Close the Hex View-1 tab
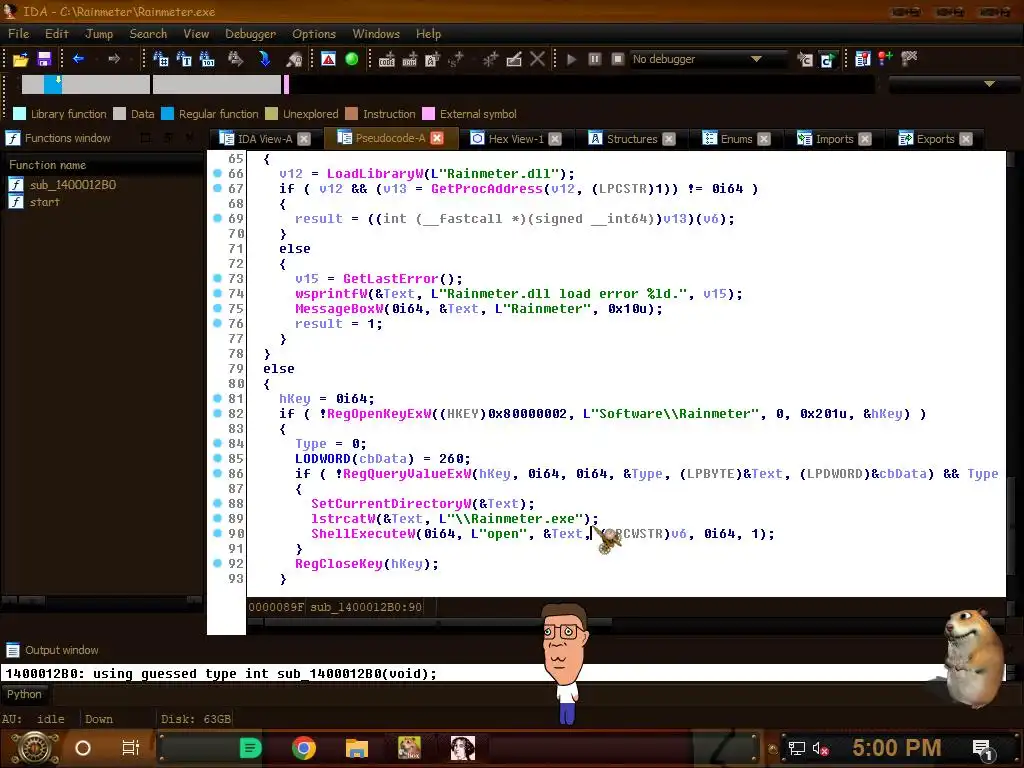1024x768 pixels. click(555, 139)
